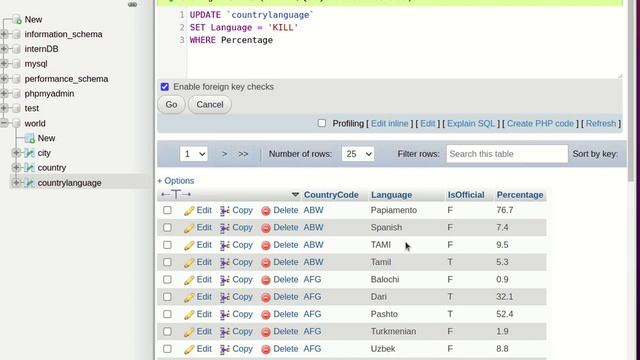Uncheck Enable foreign key checks
Screen dimensions: 640x360
(x=164, y=87)
